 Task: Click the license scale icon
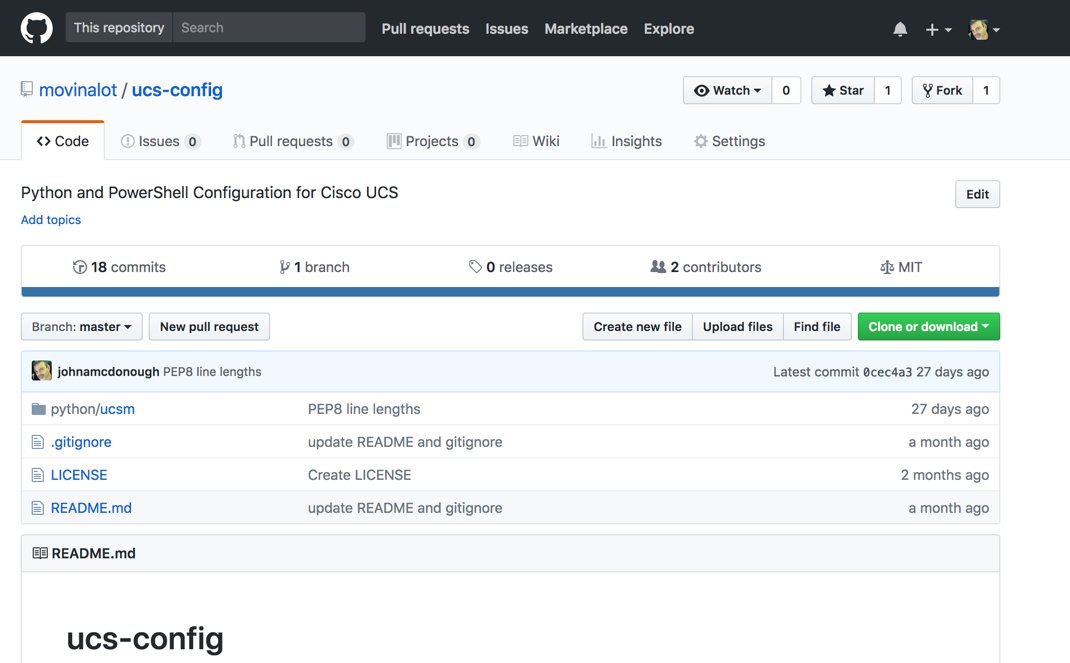coord(887,267)
